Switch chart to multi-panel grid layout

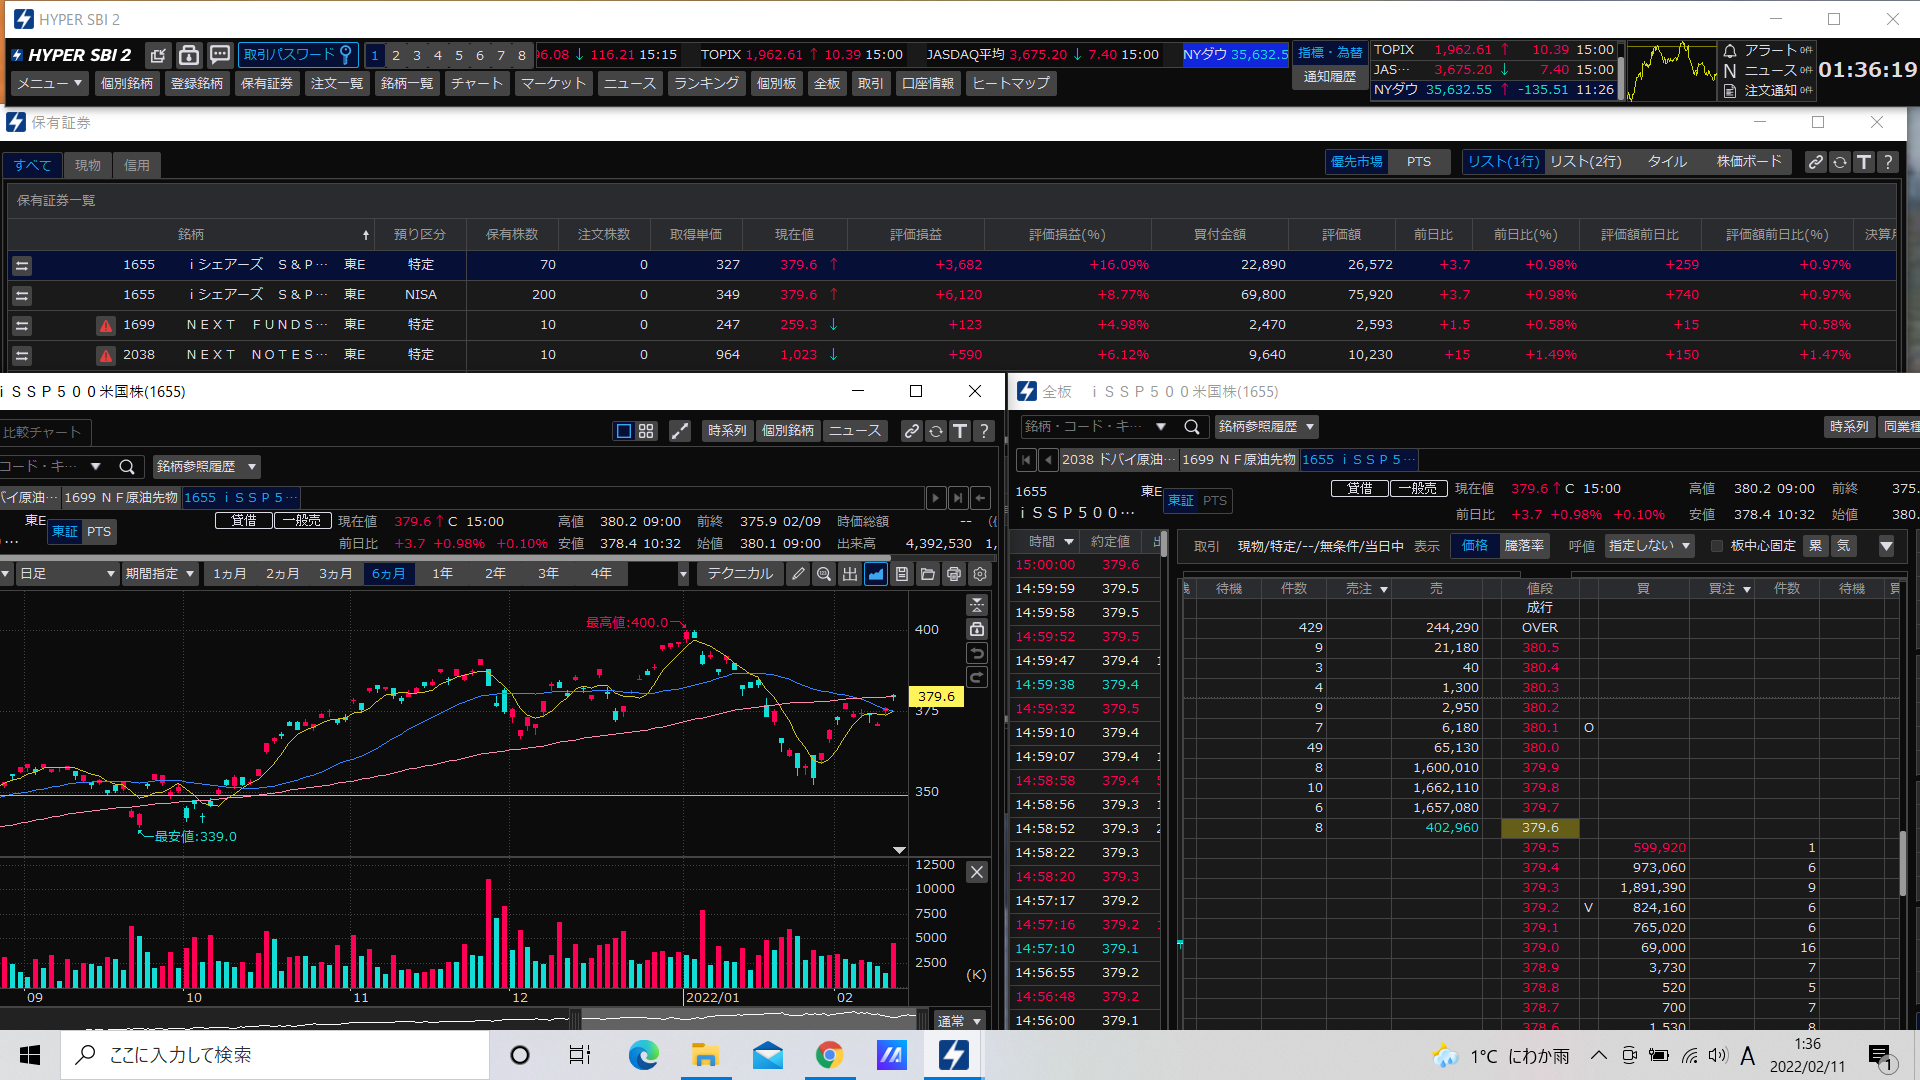647,431
